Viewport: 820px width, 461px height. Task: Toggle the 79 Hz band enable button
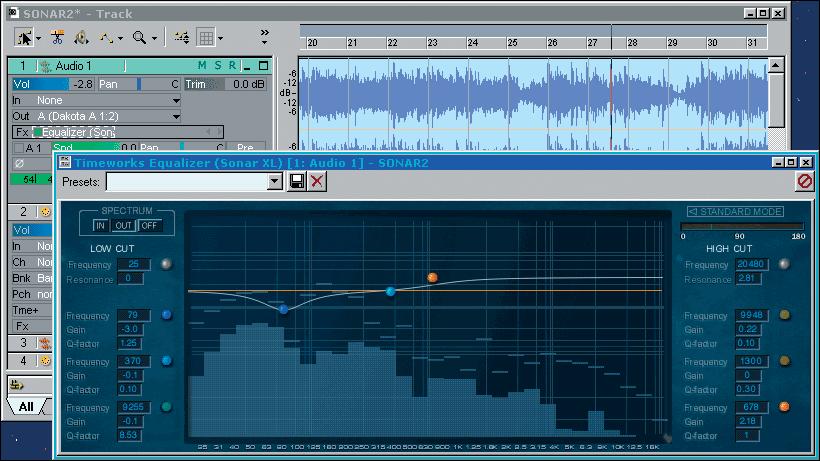pyautogui.click(x=166, y=315)
